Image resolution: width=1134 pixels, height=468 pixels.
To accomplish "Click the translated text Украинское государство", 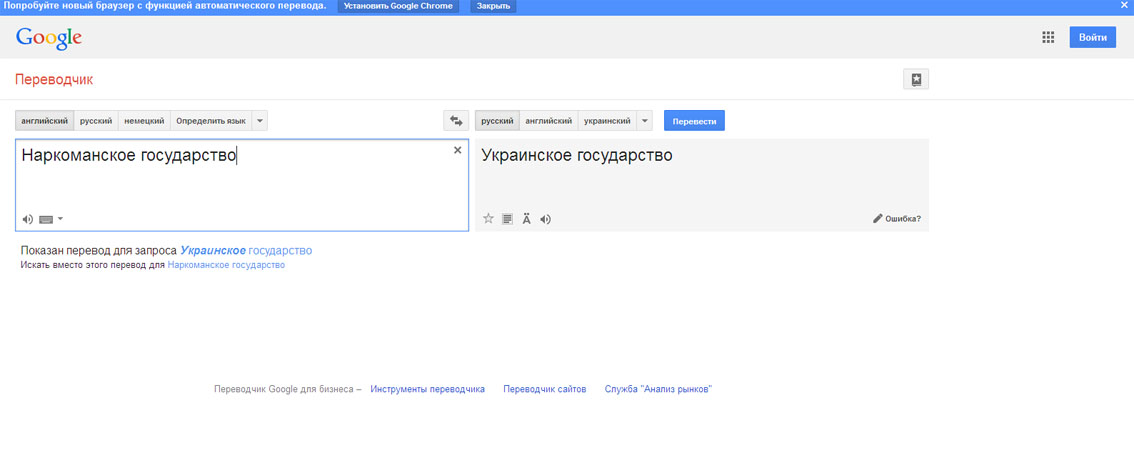I will click(x=577, y=155).
